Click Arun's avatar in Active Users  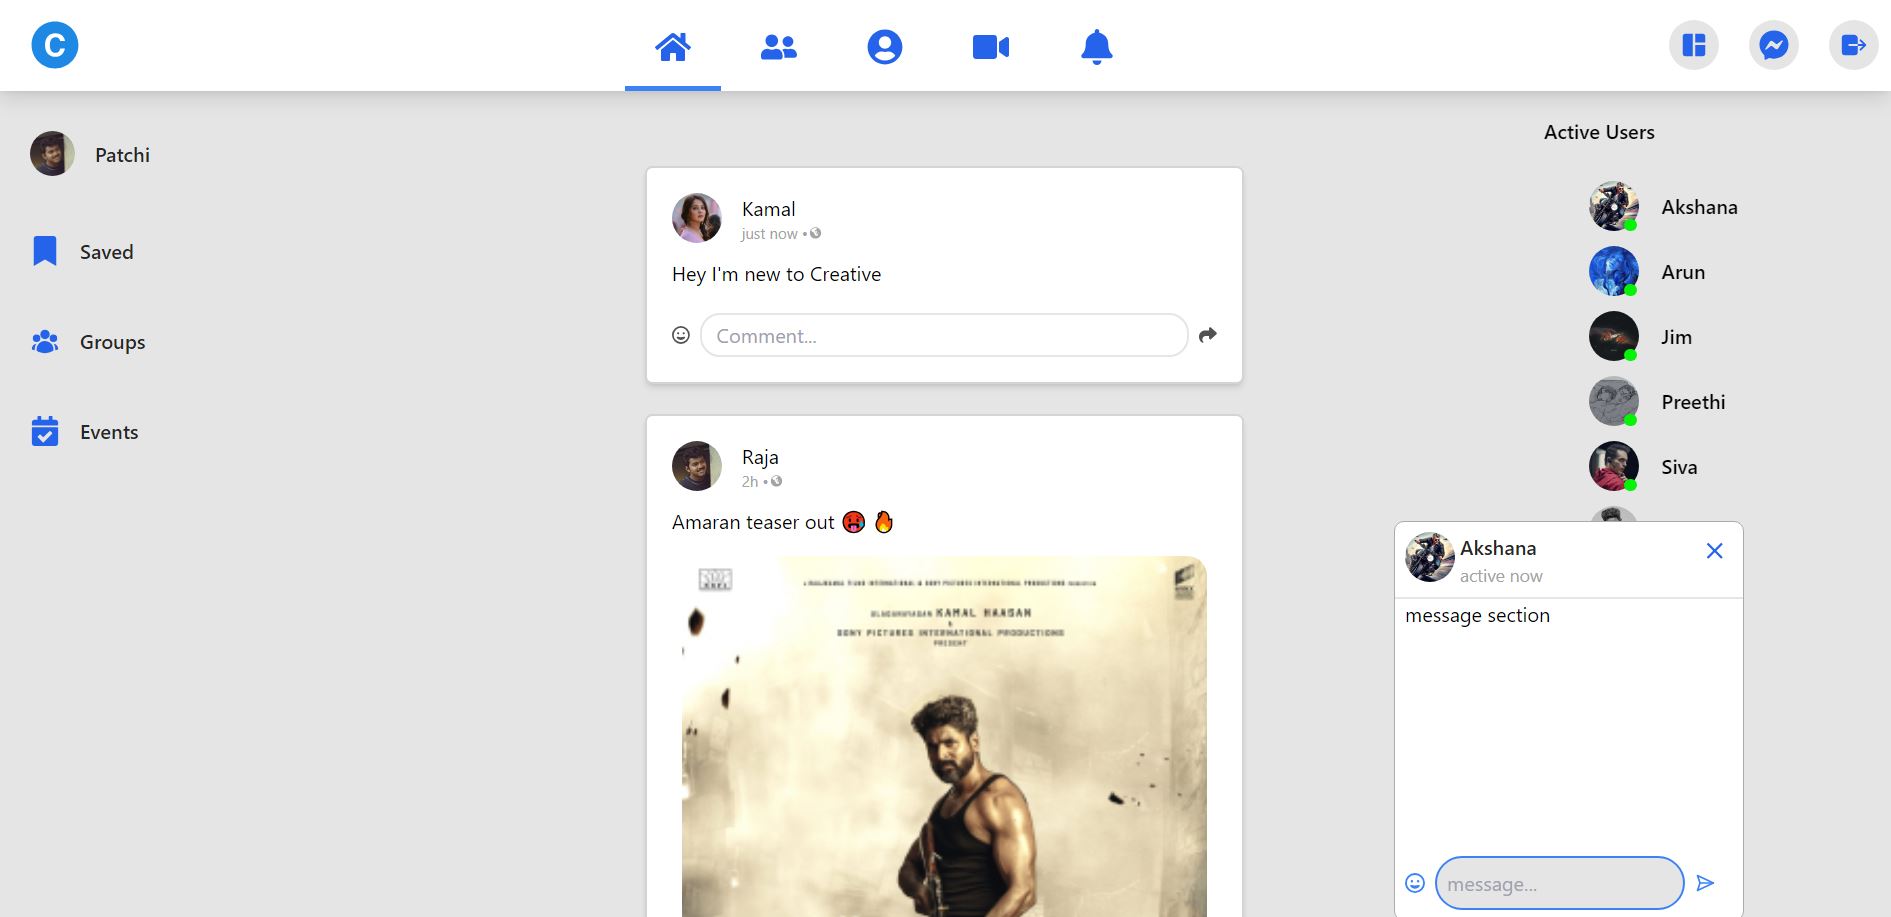tap(1614, 271)
